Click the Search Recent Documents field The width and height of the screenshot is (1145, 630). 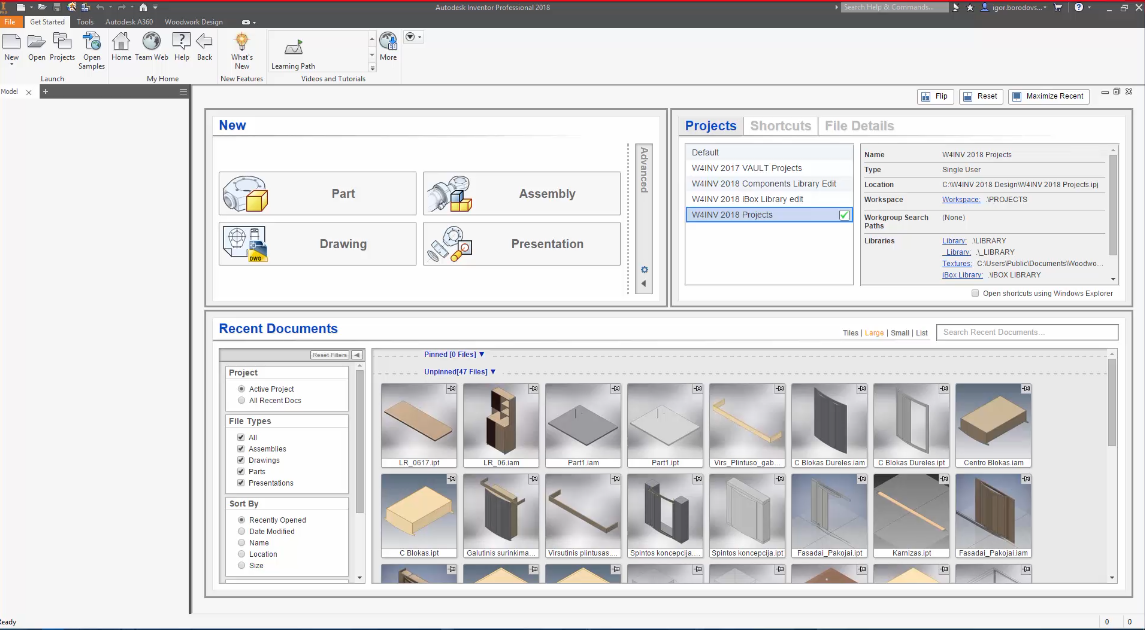[x=1027, y=332]
